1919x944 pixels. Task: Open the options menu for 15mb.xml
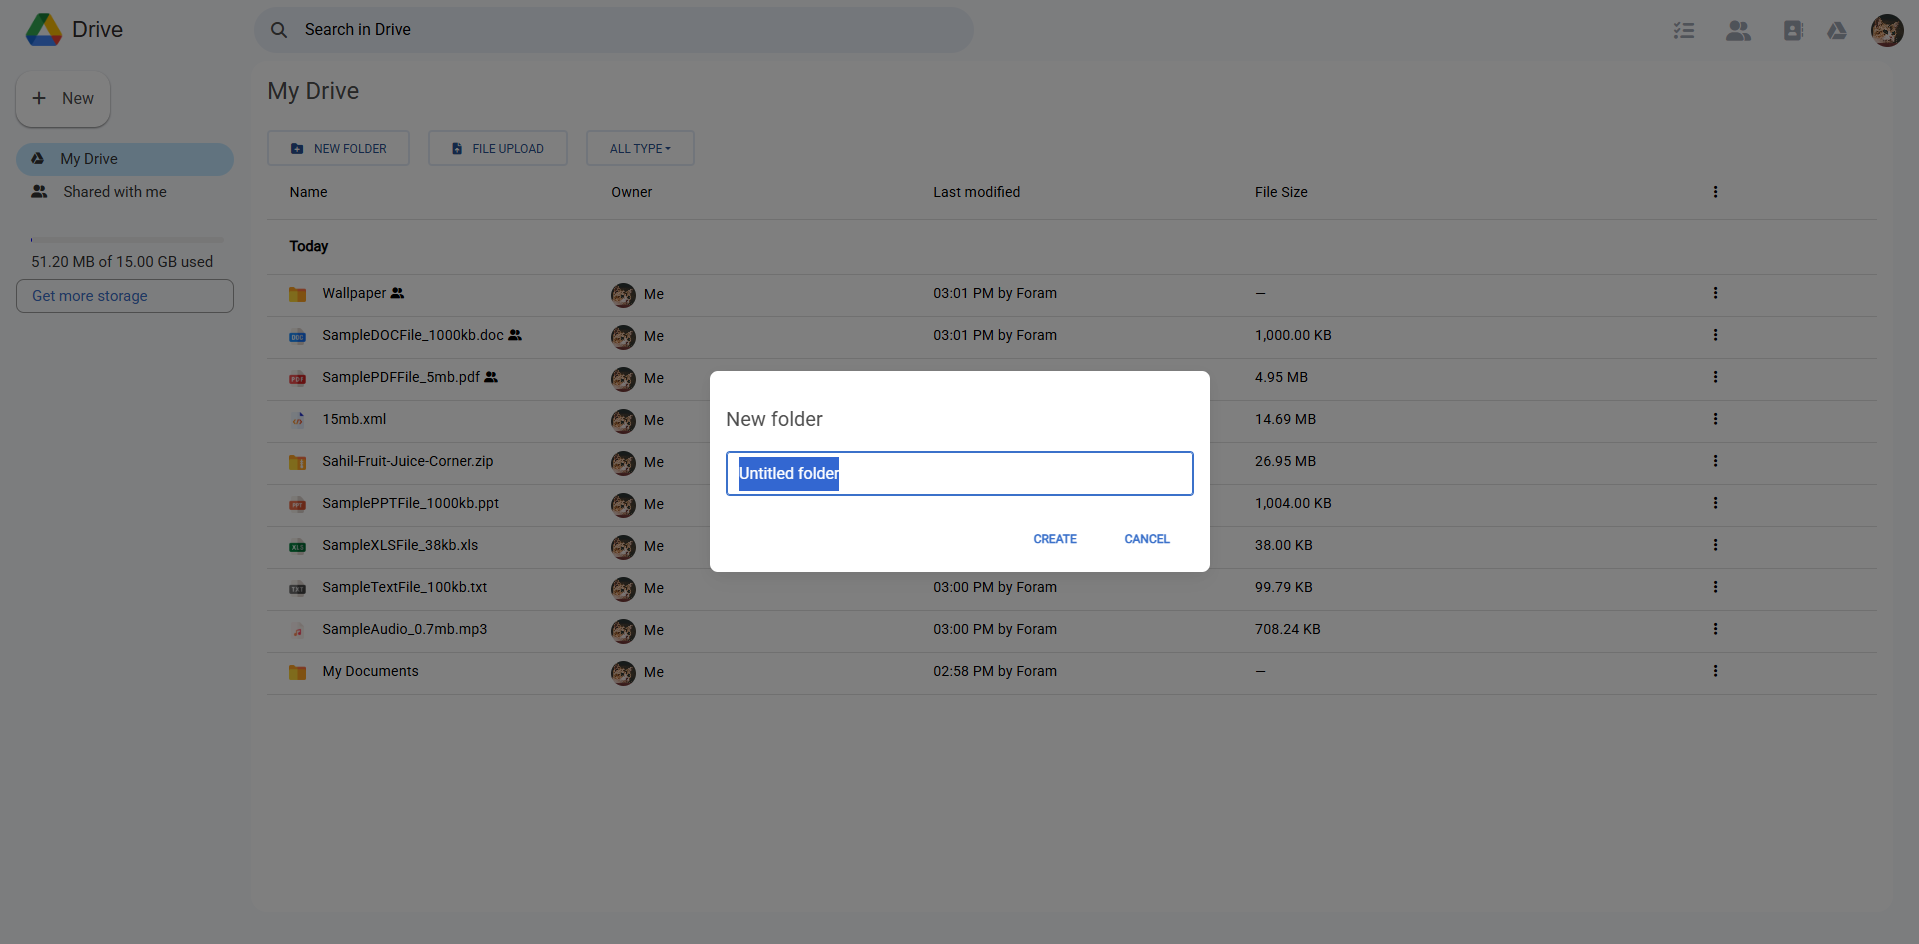click(1716, 419)
